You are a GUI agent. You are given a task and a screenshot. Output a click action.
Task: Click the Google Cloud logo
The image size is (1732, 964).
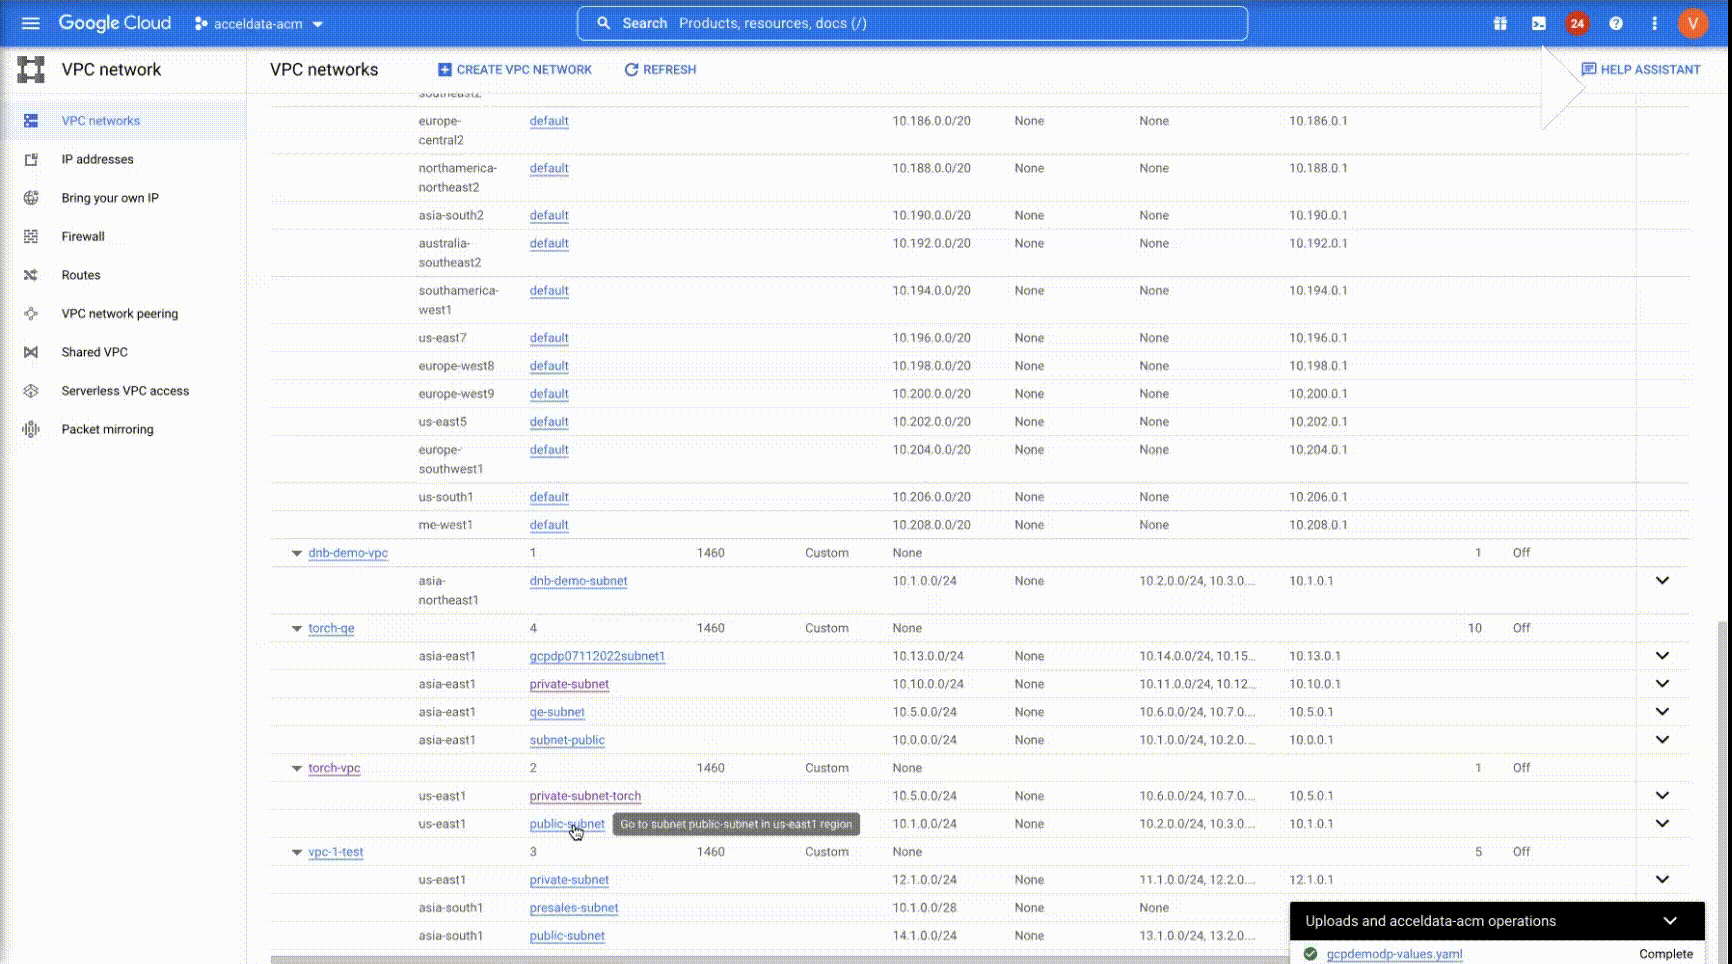click(114, 23)
